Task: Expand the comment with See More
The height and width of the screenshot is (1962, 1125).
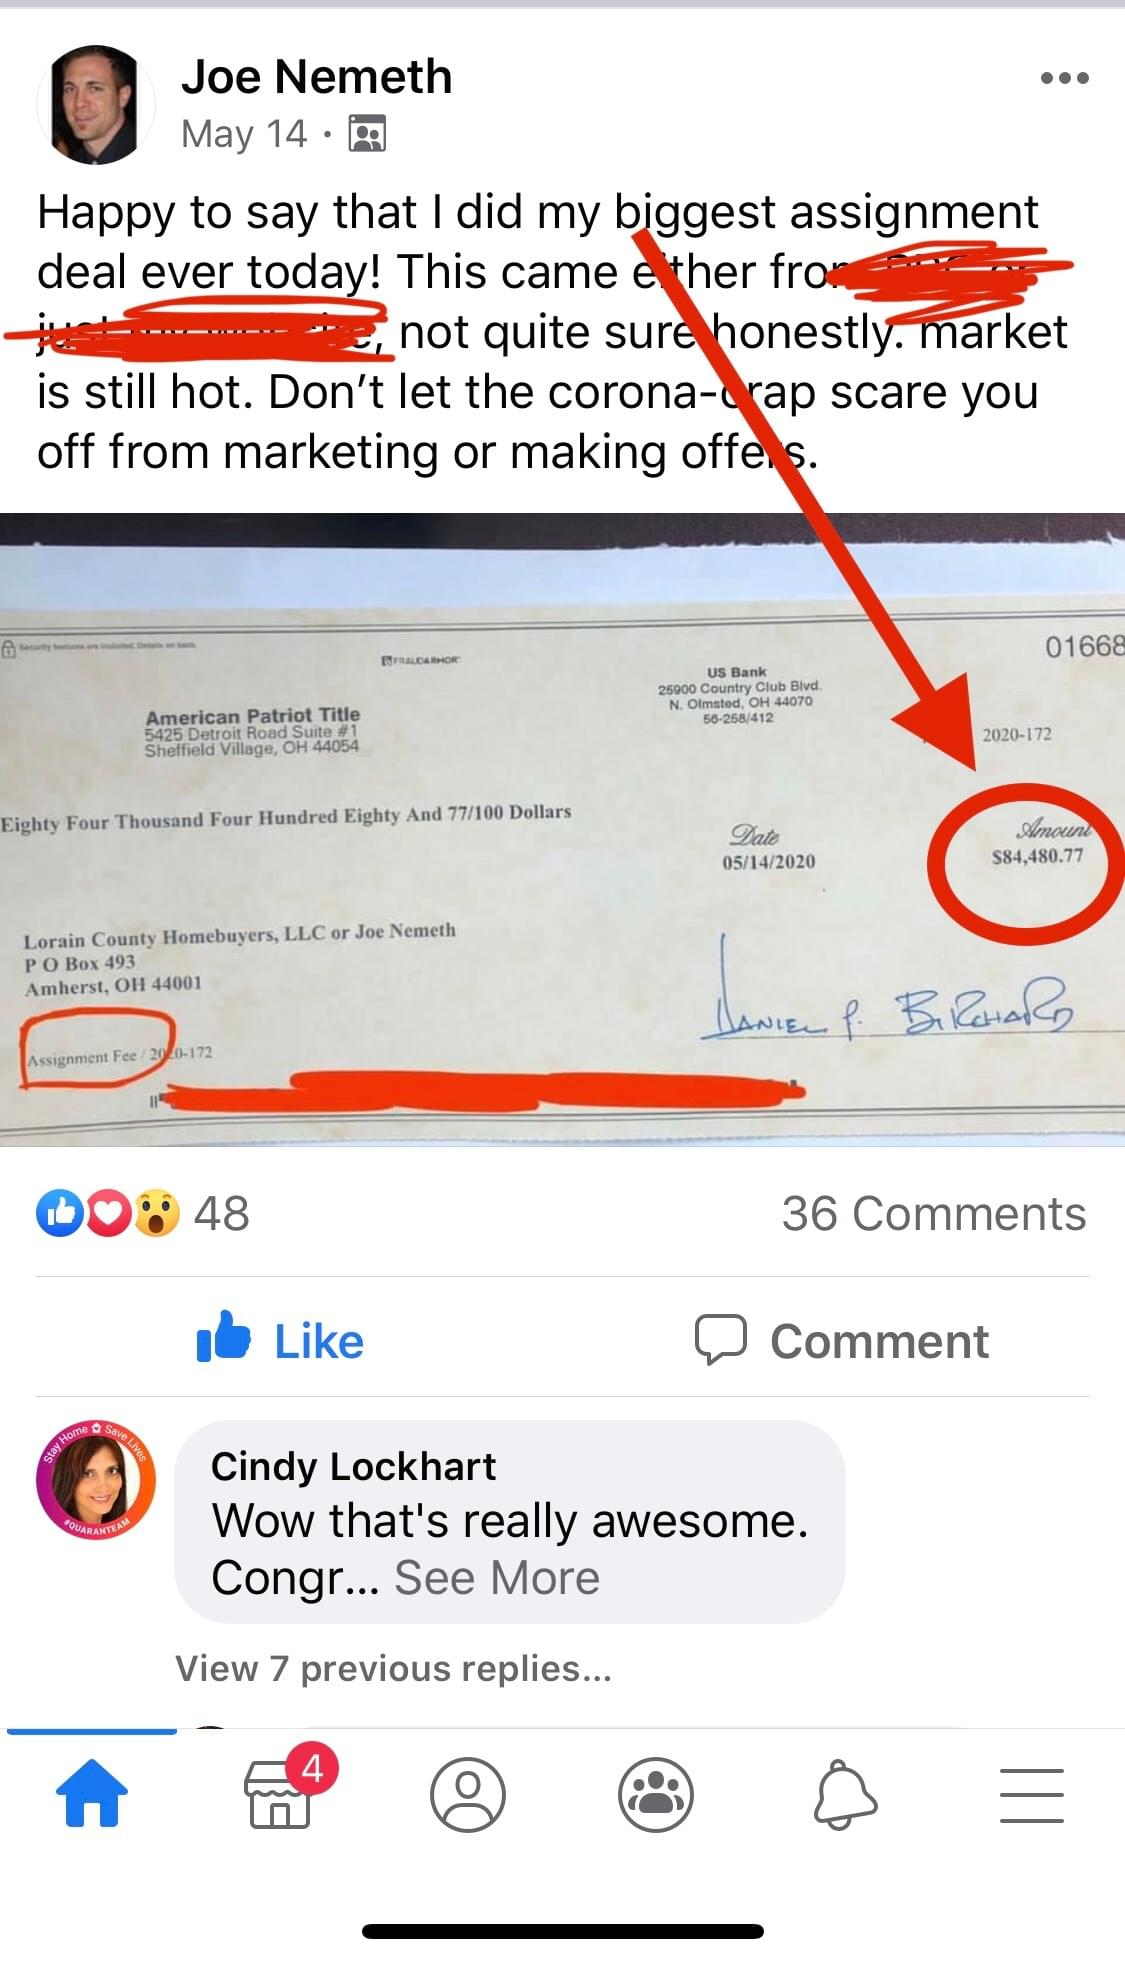Action: click(497, 1577)
